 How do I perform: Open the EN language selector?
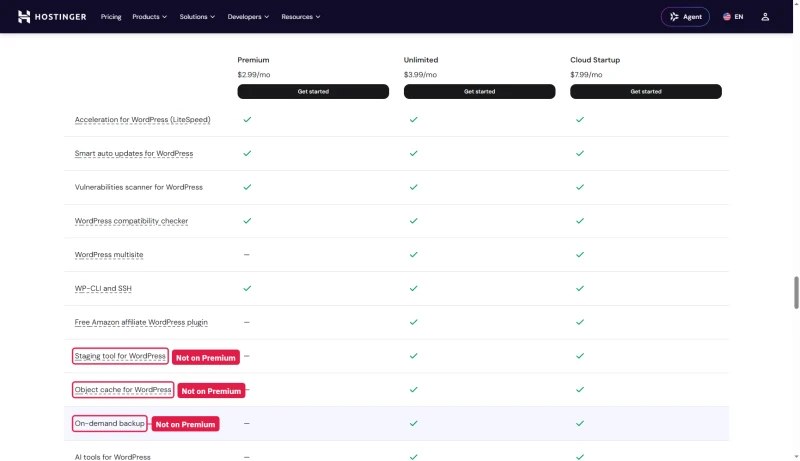coord(733,17)
